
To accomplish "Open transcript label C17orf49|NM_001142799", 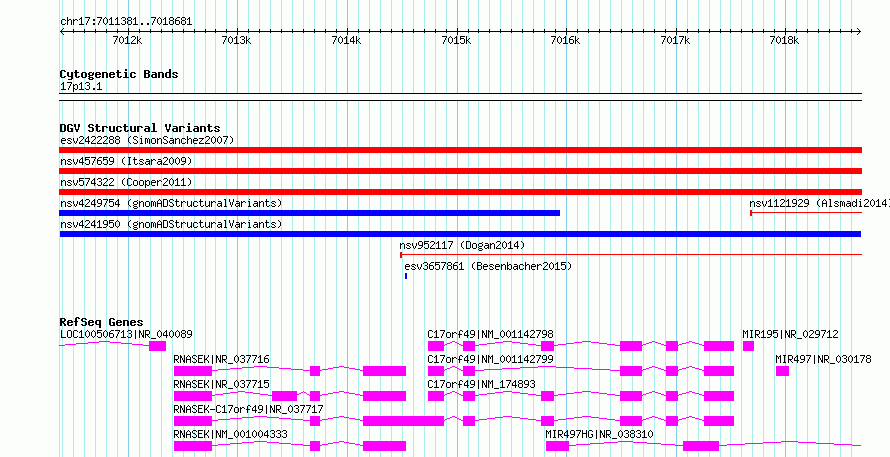I will pos(490,359).
